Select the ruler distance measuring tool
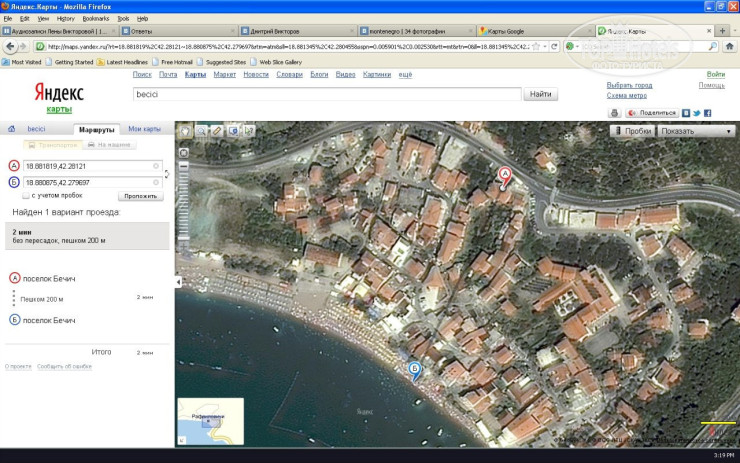This screenshot has width=740, height=463. (x=217, y=130)
